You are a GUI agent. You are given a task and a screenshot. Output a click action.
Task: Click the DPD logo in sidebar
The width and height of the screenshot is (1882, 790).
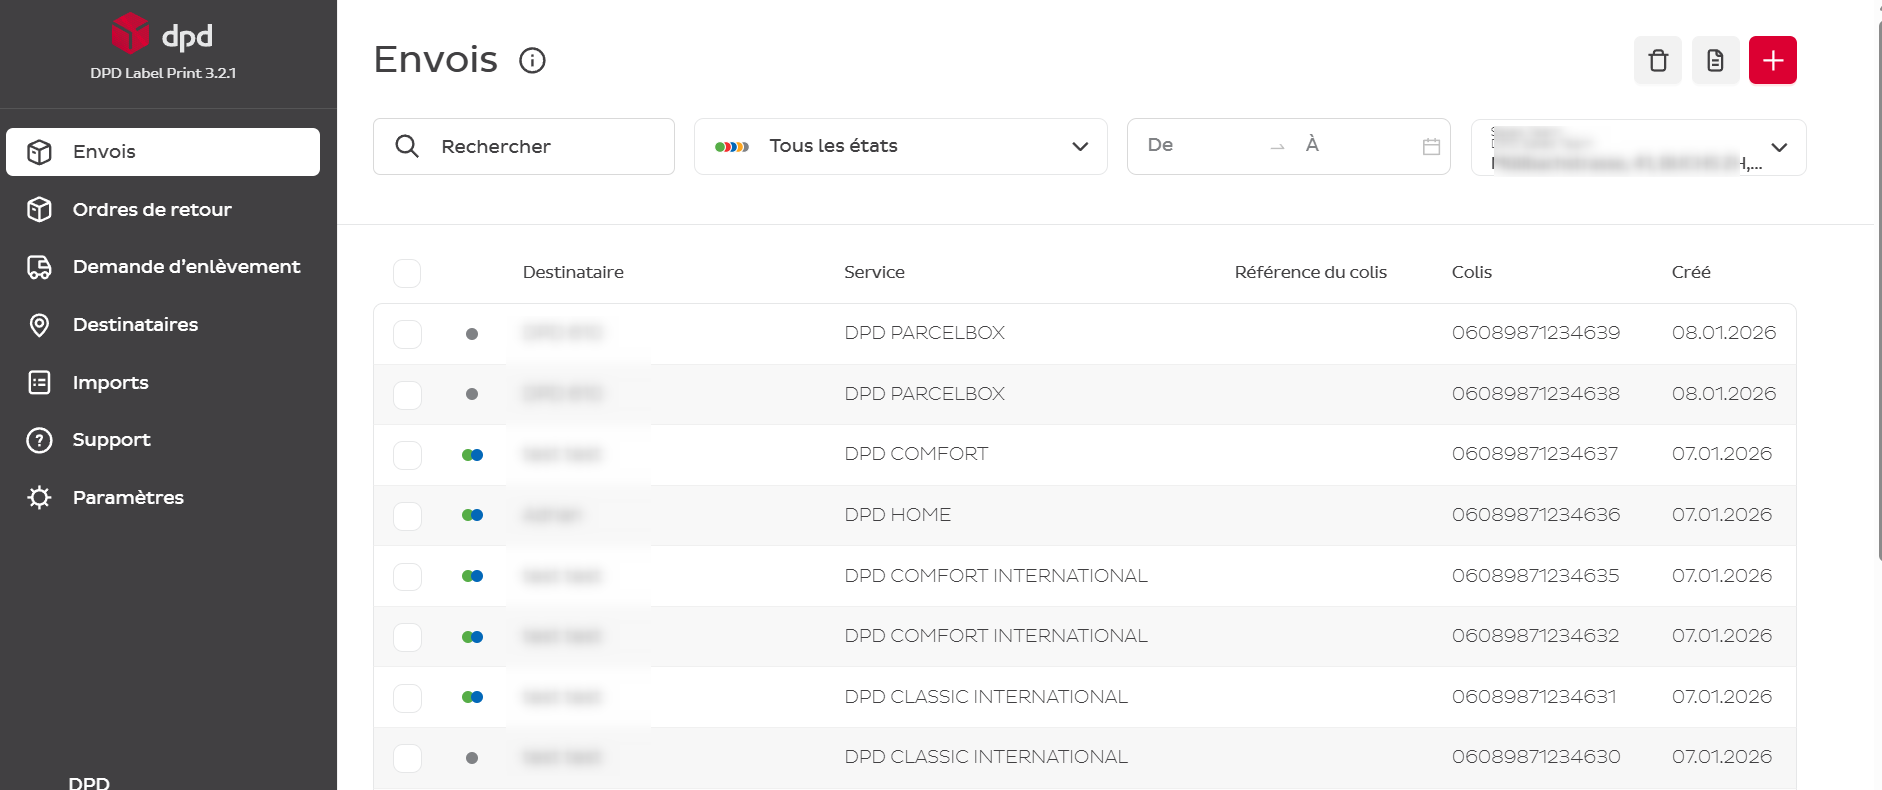coord(162,35)
